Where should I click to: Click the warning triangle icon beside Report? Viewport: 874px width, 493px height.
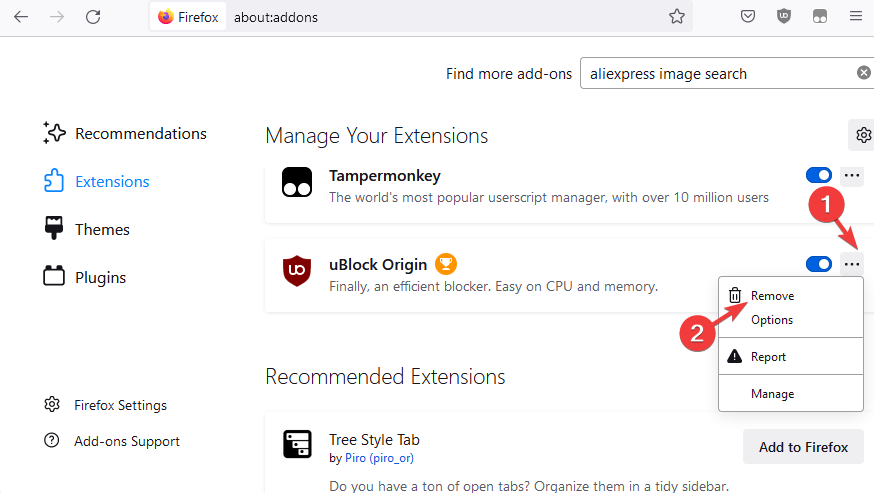point(735,356)
